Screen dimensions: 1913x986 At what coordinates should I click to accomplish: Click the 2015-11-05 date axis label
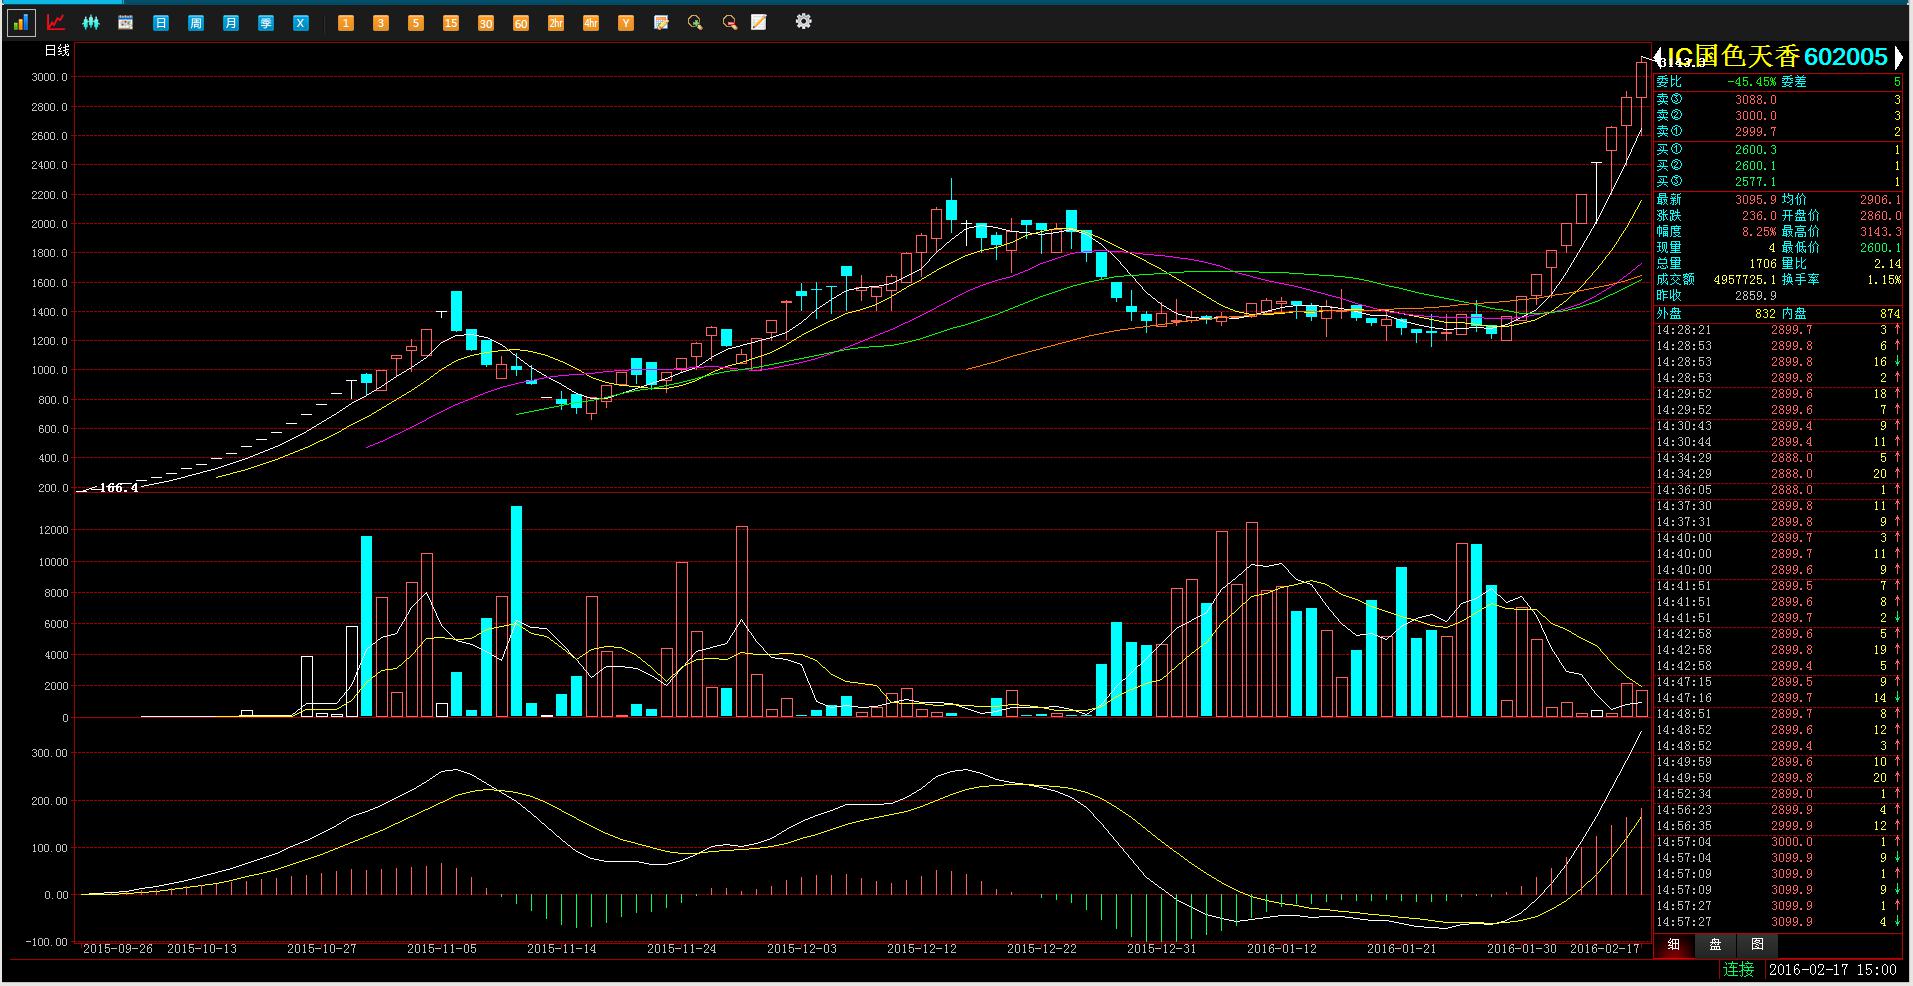tap(442, 949)
